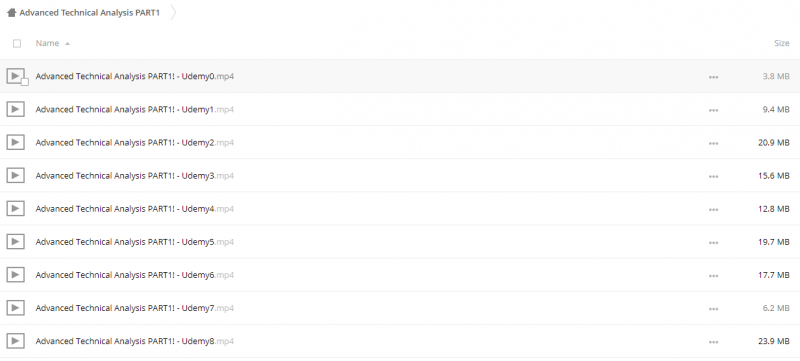The width and height of the screenshot is (800, 361).
Task: Open the Udemy2.mp4 file name link
Action: pyautogui.click(x=135, y=143)
